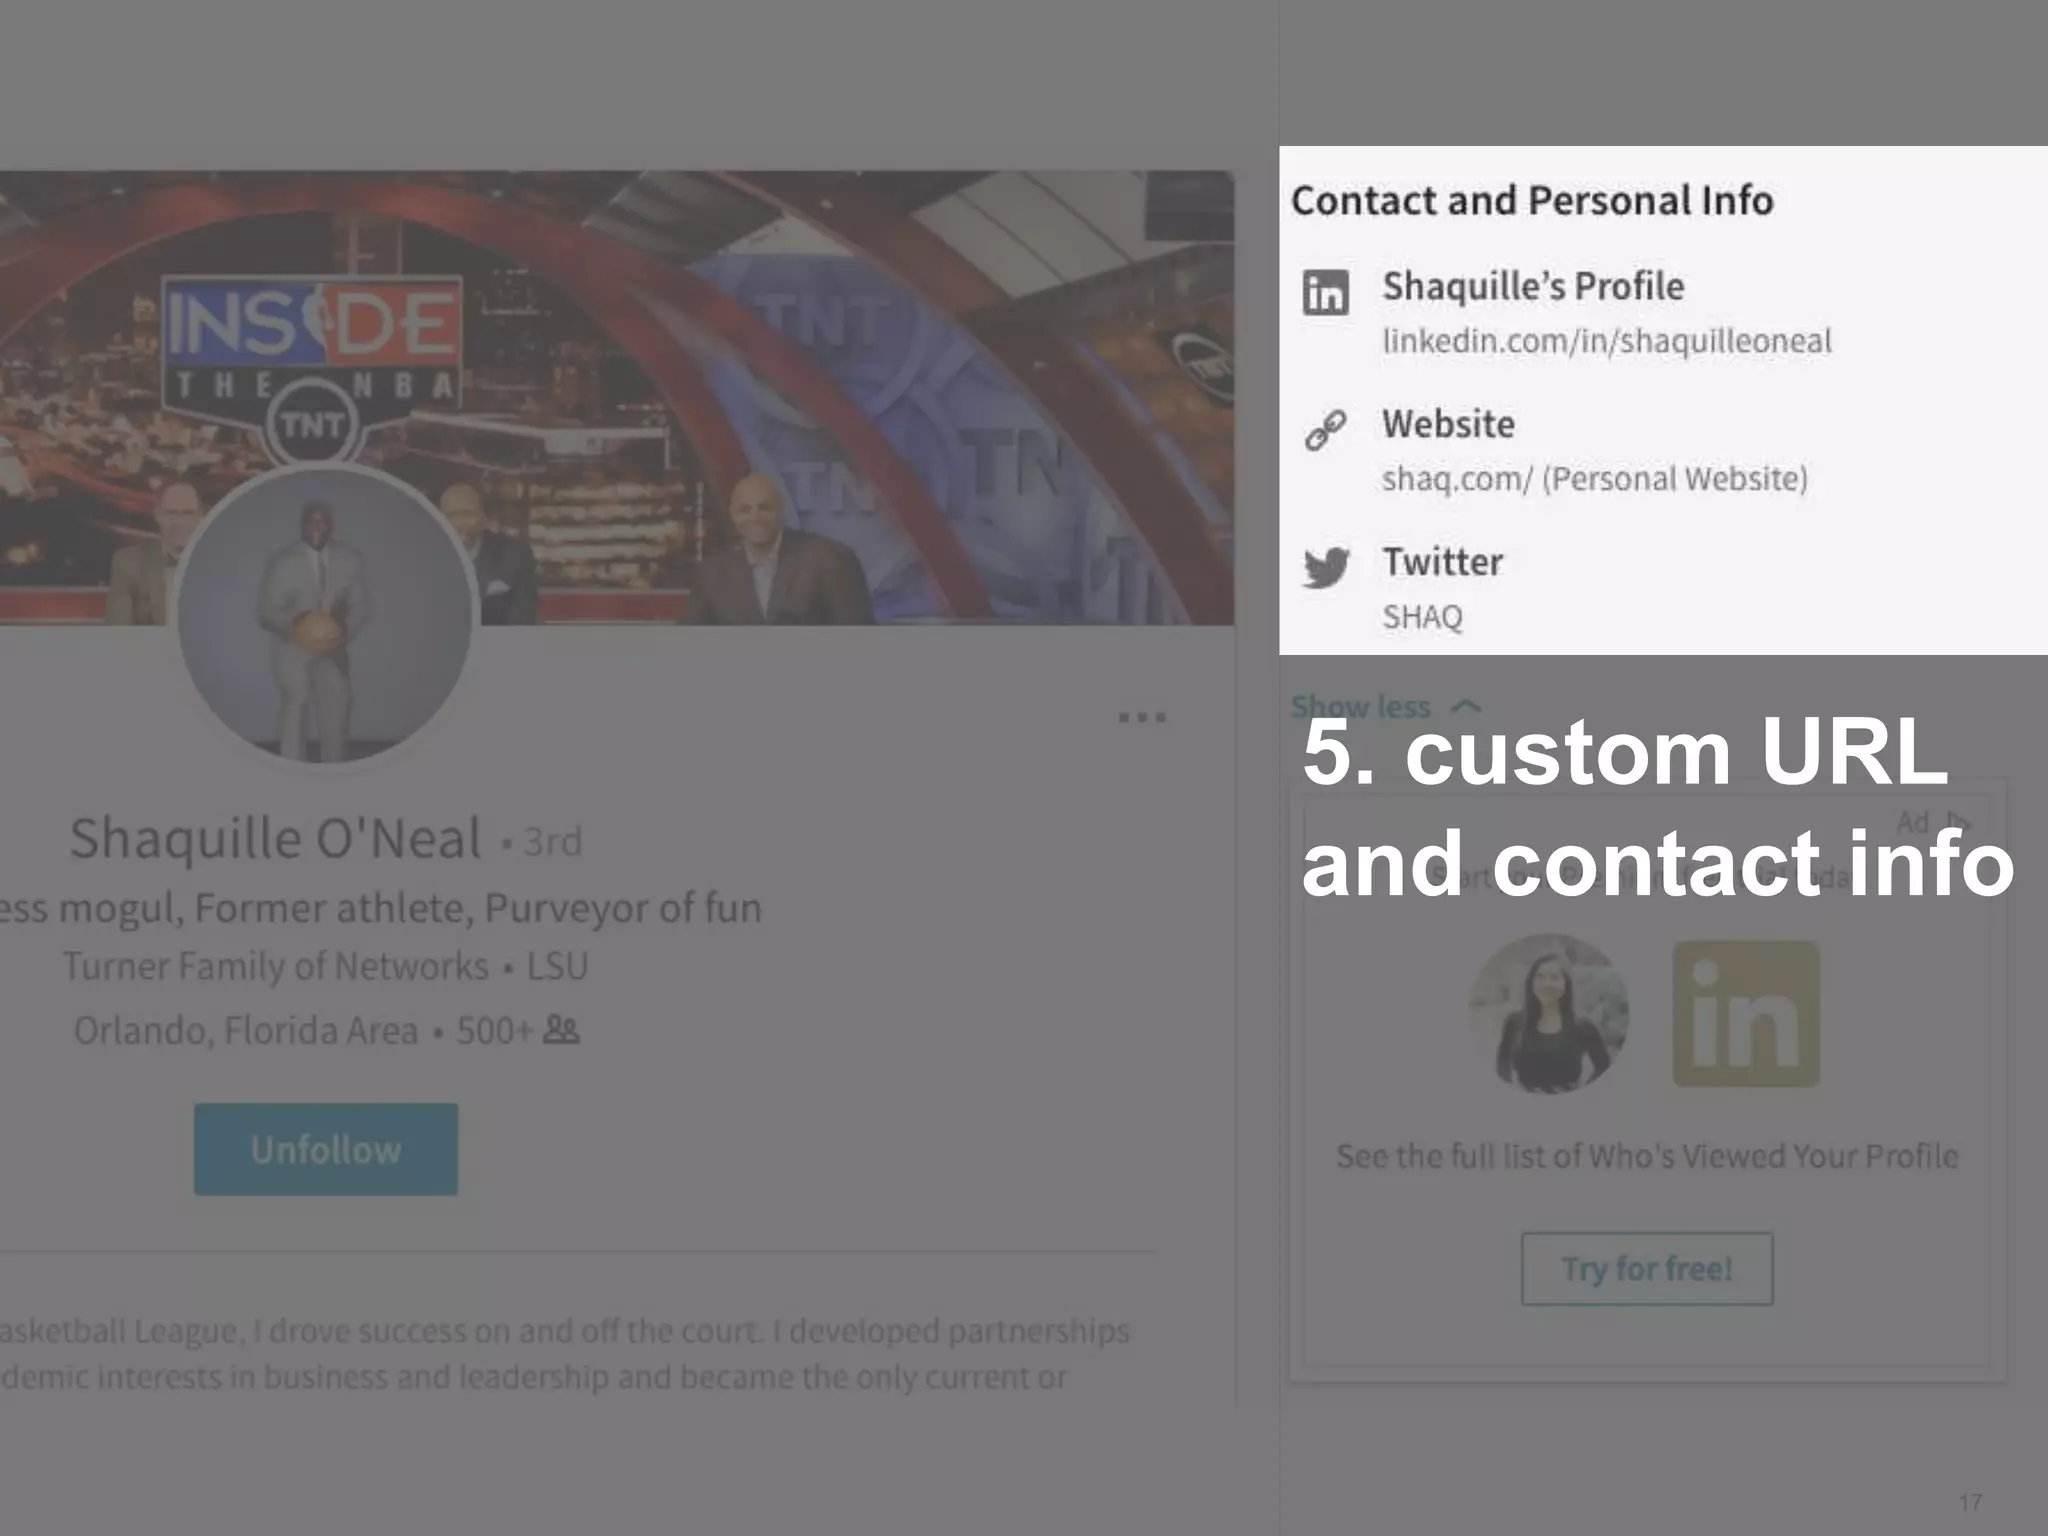Open the SHAQ Twitter handle link
The height and width of the screenshot is (1536, 2048).
coord(1422,617)
